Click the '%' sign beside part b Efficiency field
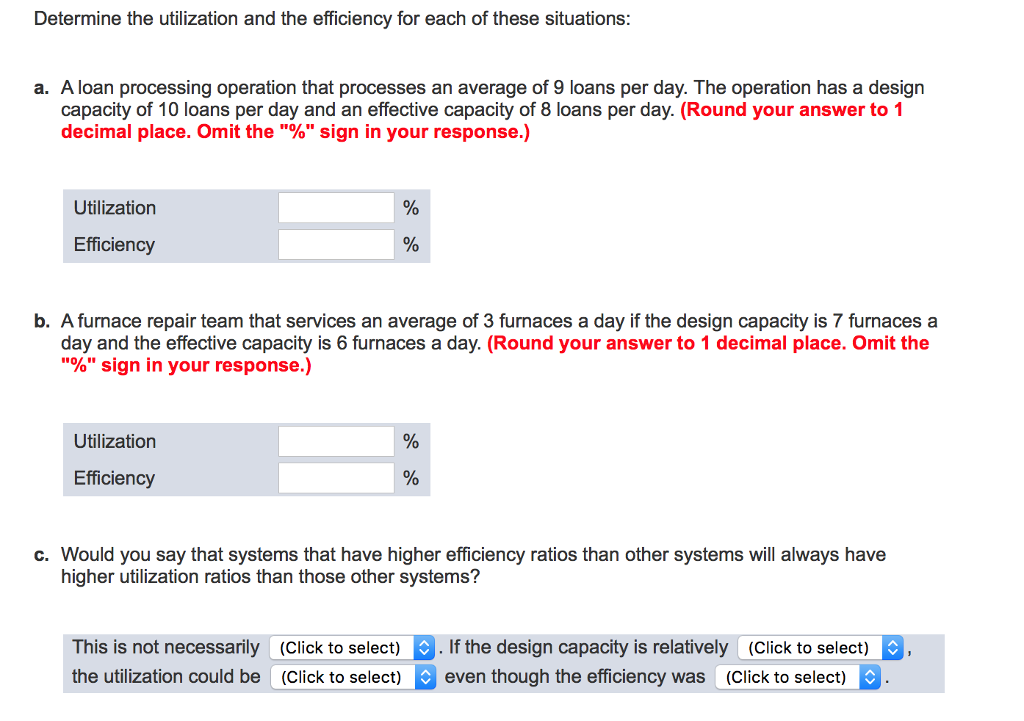This screenshot has width=1024, height=721. pyautogui.click(x=410, y=478)
